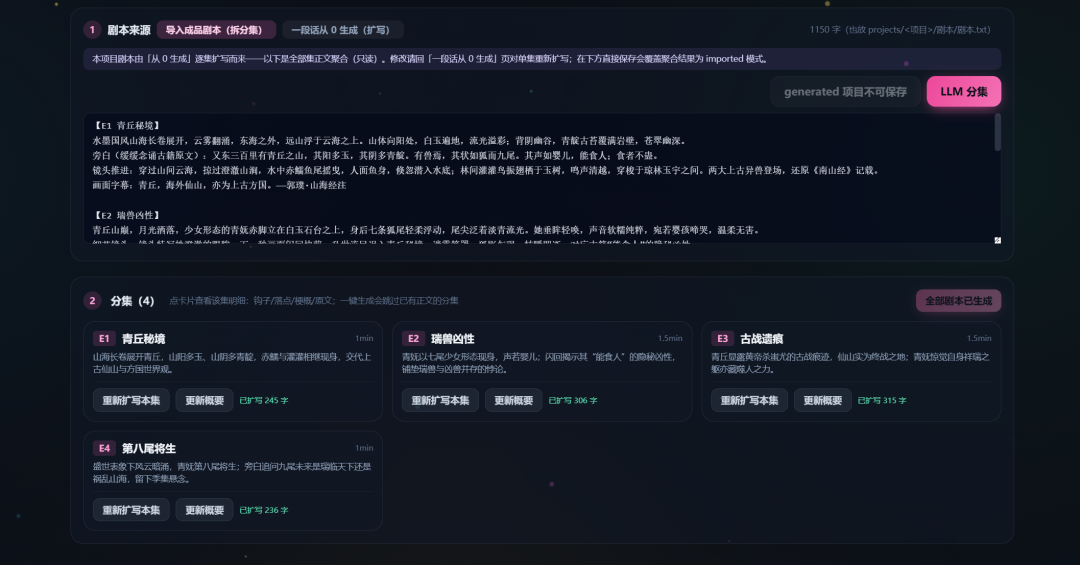The height and width of the screenshot is (565, 1080).
Task: Click the text area resize handle
Action: click(997, 240)
